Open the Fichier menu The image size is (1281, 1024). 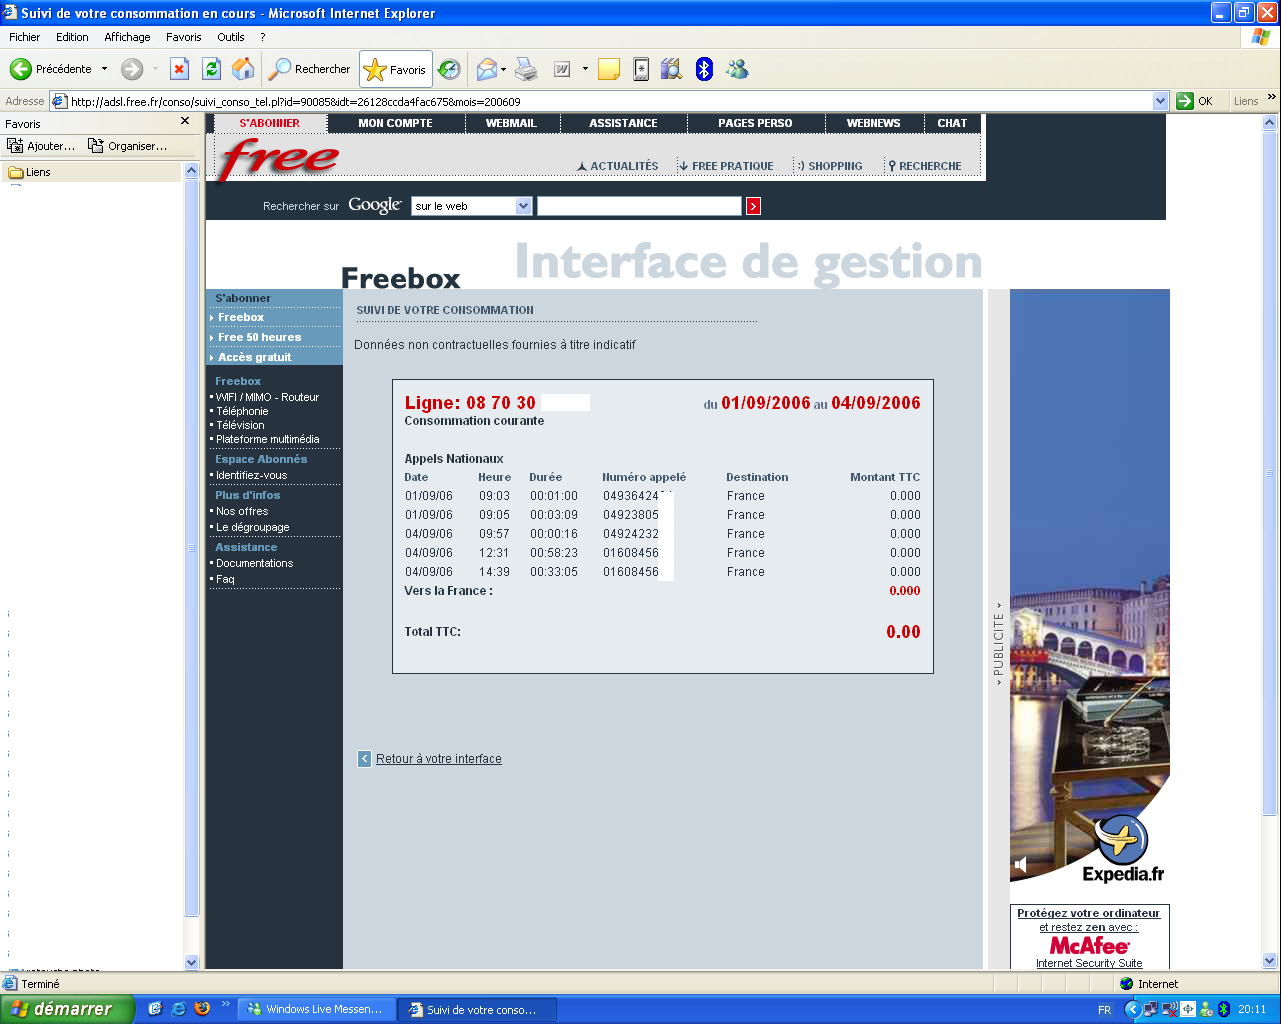tap(25, 37)
